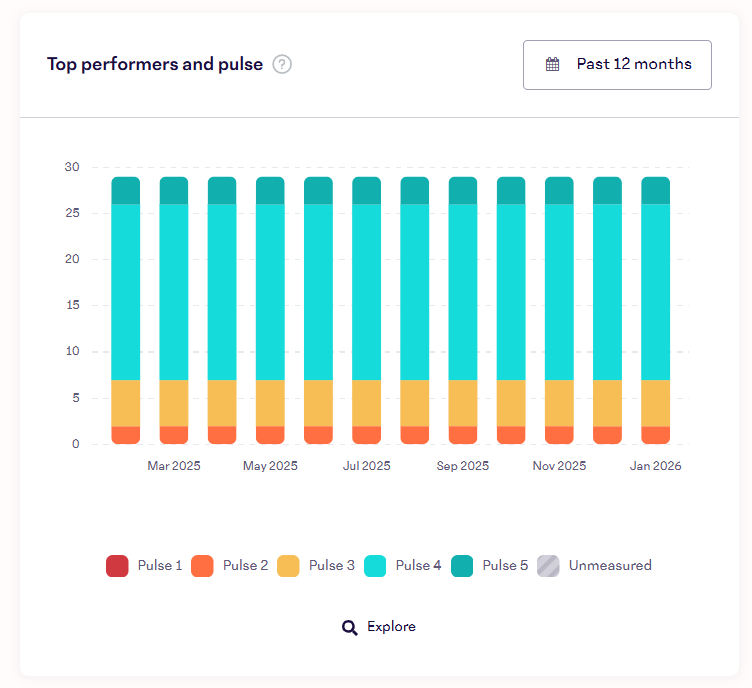This screenshot has height=688, width=752.
Task: Toggle Pulse 3 legend swatch
Action: click(x=289, y=566)
